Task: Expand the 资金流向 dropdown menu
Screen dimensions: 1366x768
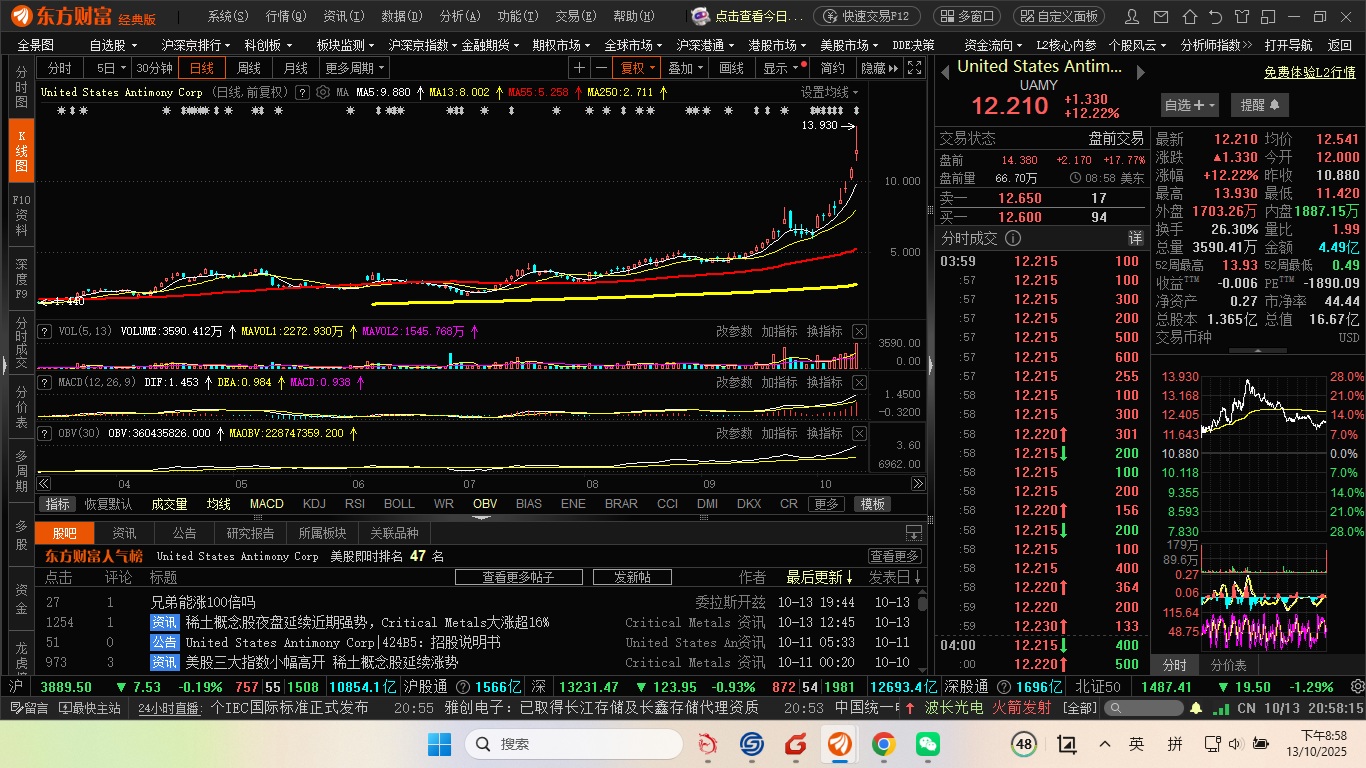Action: (993, 45)
